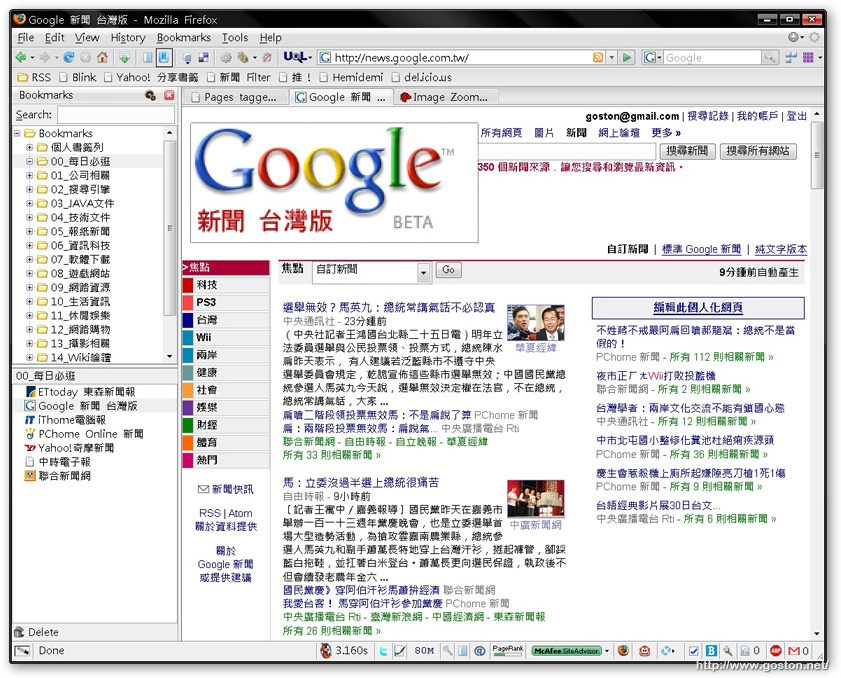Screen dimensions: 841x678
Task: Open the ETtoday 東森新聞報 bookmark
Action: pos(80,392)
